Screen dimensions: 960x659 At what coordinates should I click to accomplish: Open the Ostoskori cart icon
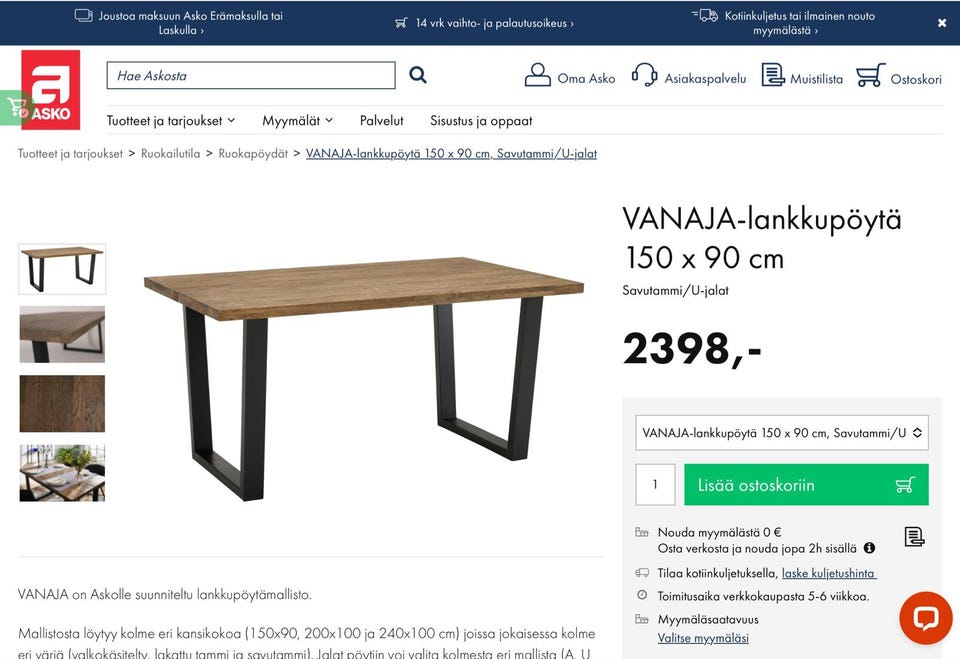(871, 75)
